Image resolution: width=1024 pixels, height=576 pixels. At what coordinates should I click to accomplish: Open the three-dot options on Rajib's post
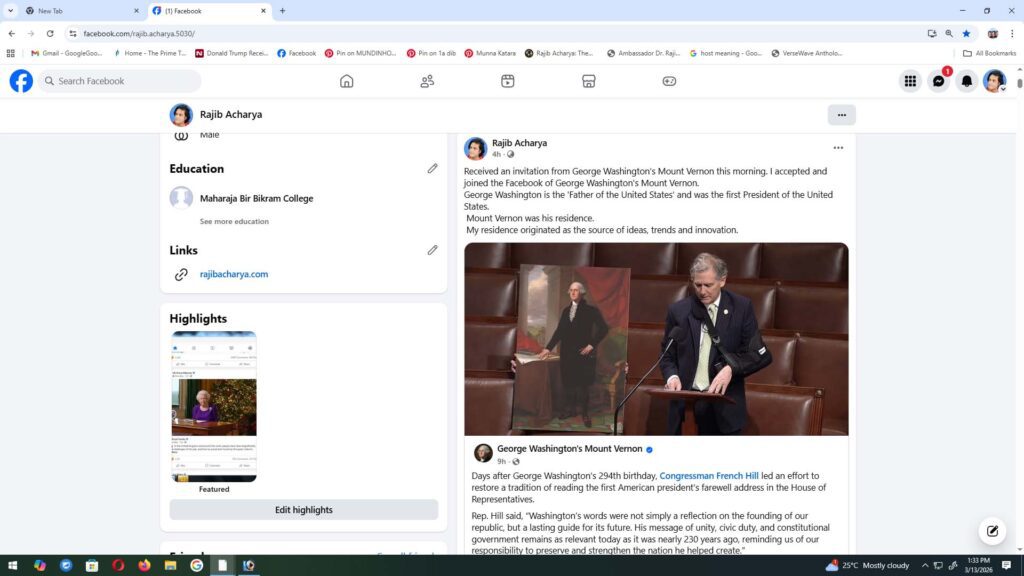(838, 148)
